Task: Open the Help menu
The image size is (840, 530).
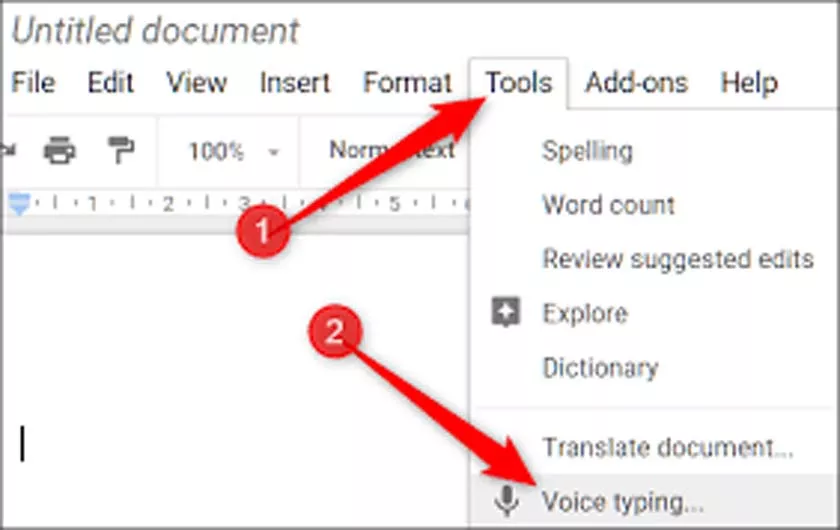Action: 749,83
